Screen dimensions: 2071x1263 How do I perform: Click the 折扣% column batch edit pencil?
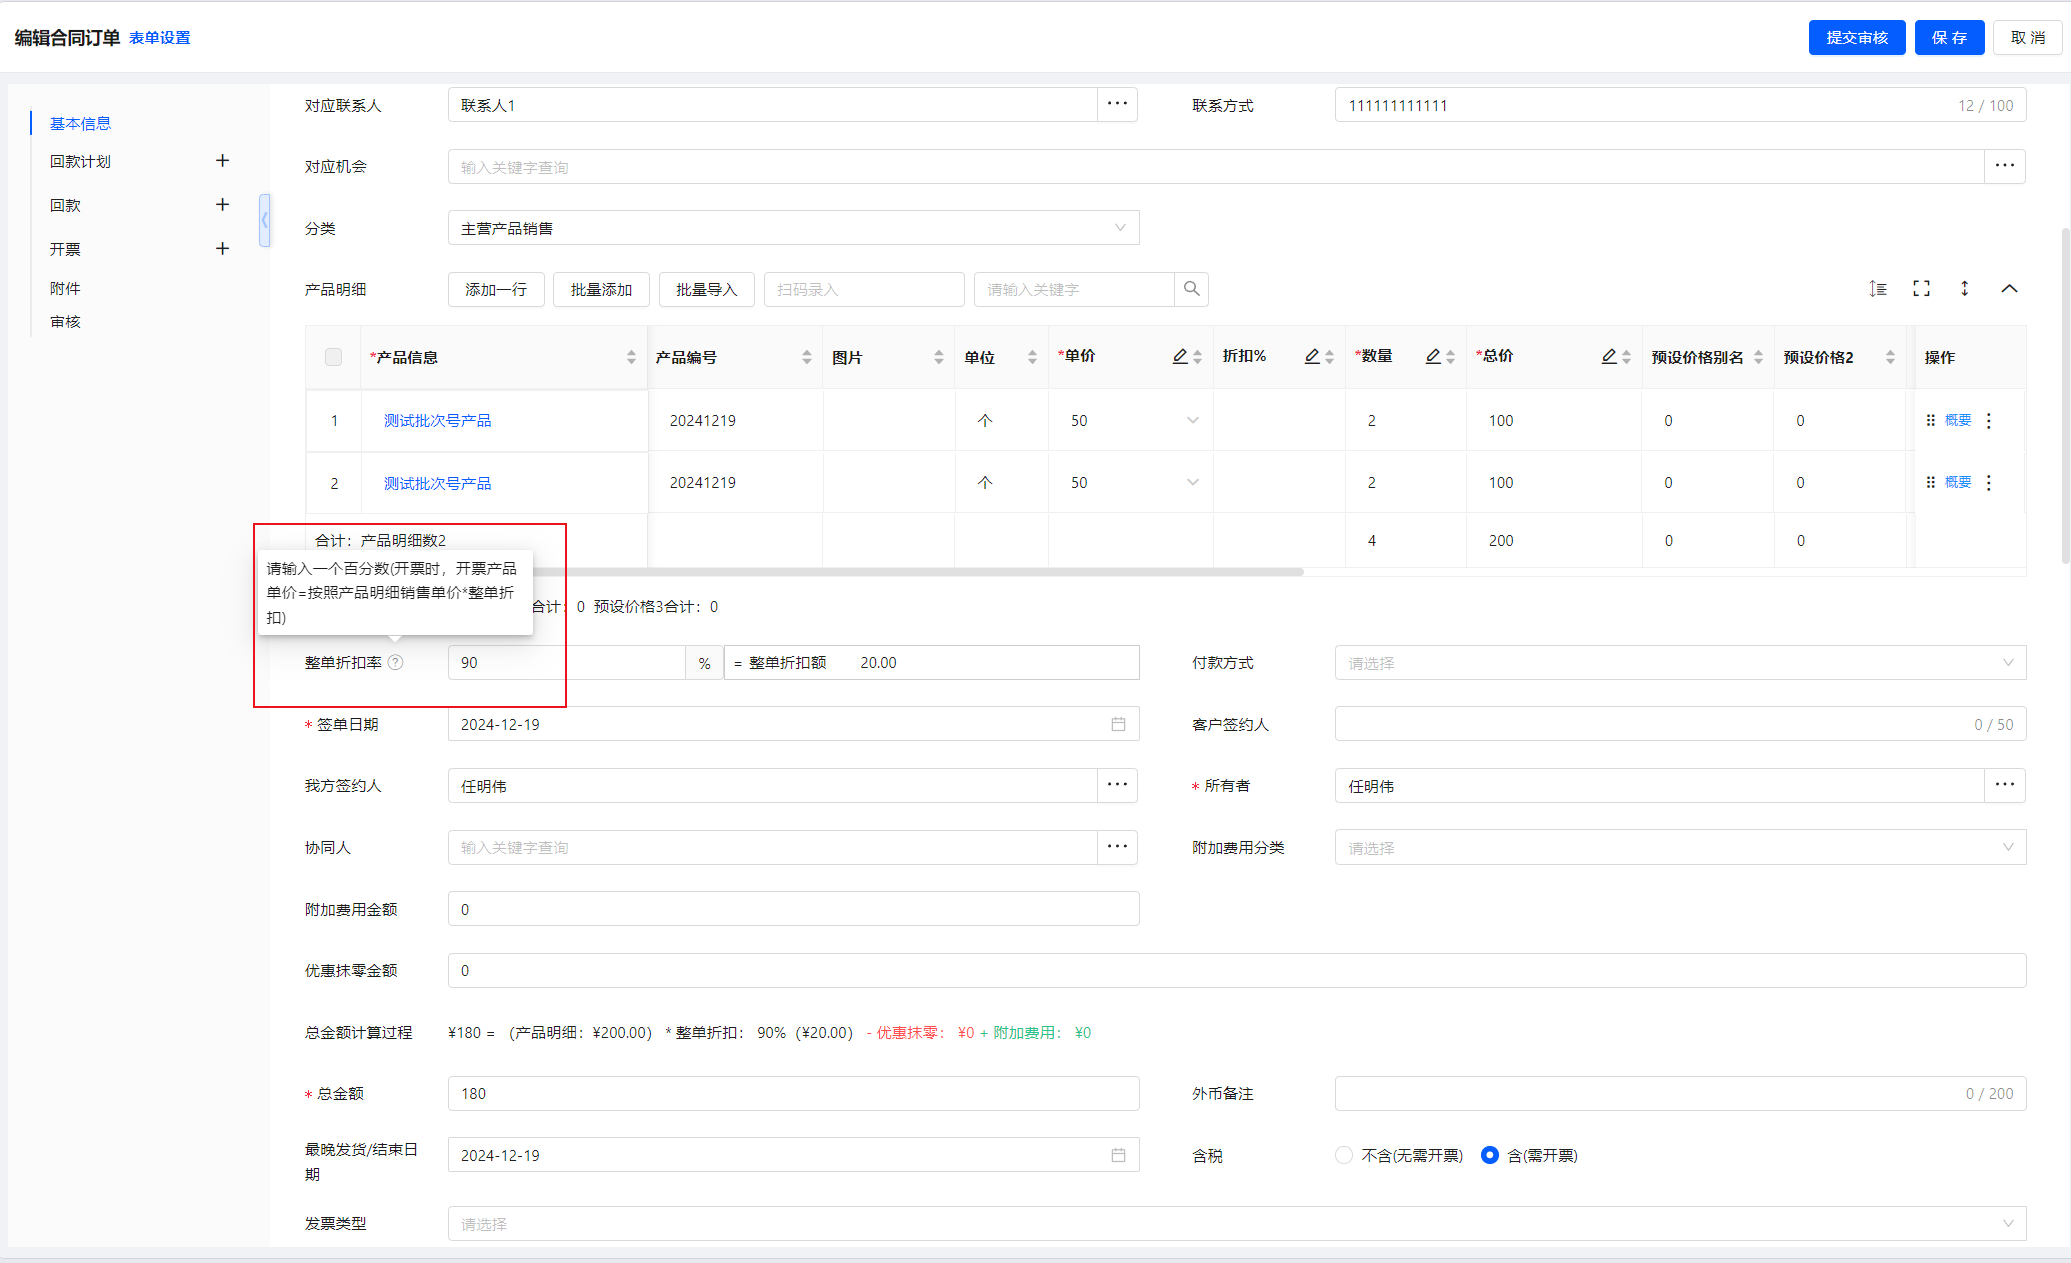click(1313, 357)
